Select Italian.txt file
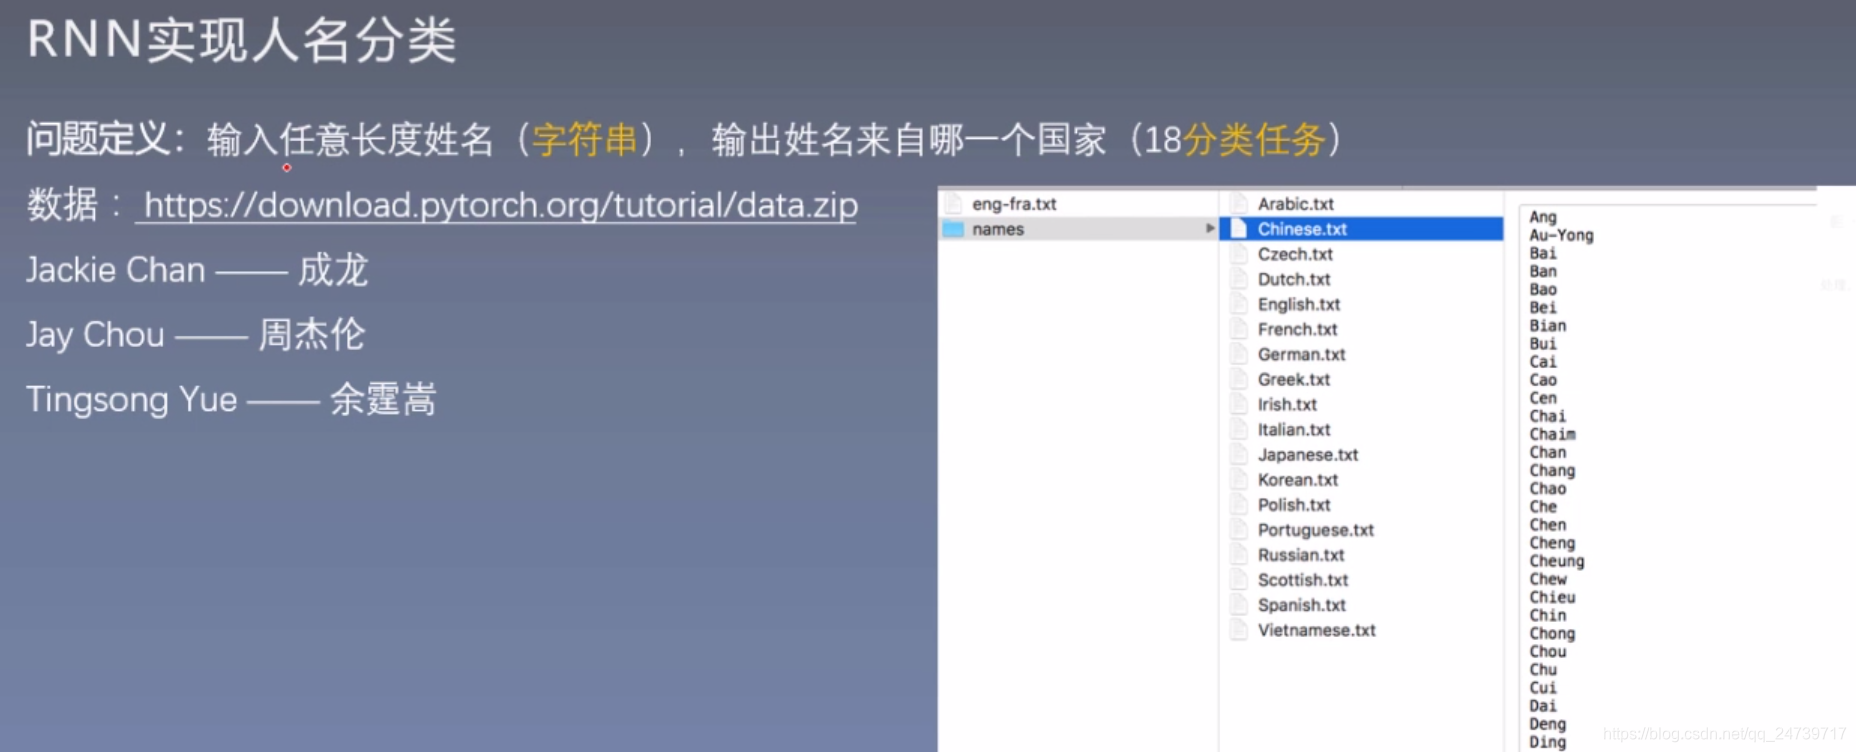Image resolution: width=1856 pixels, height=752 pixels. pos(1294,429)
